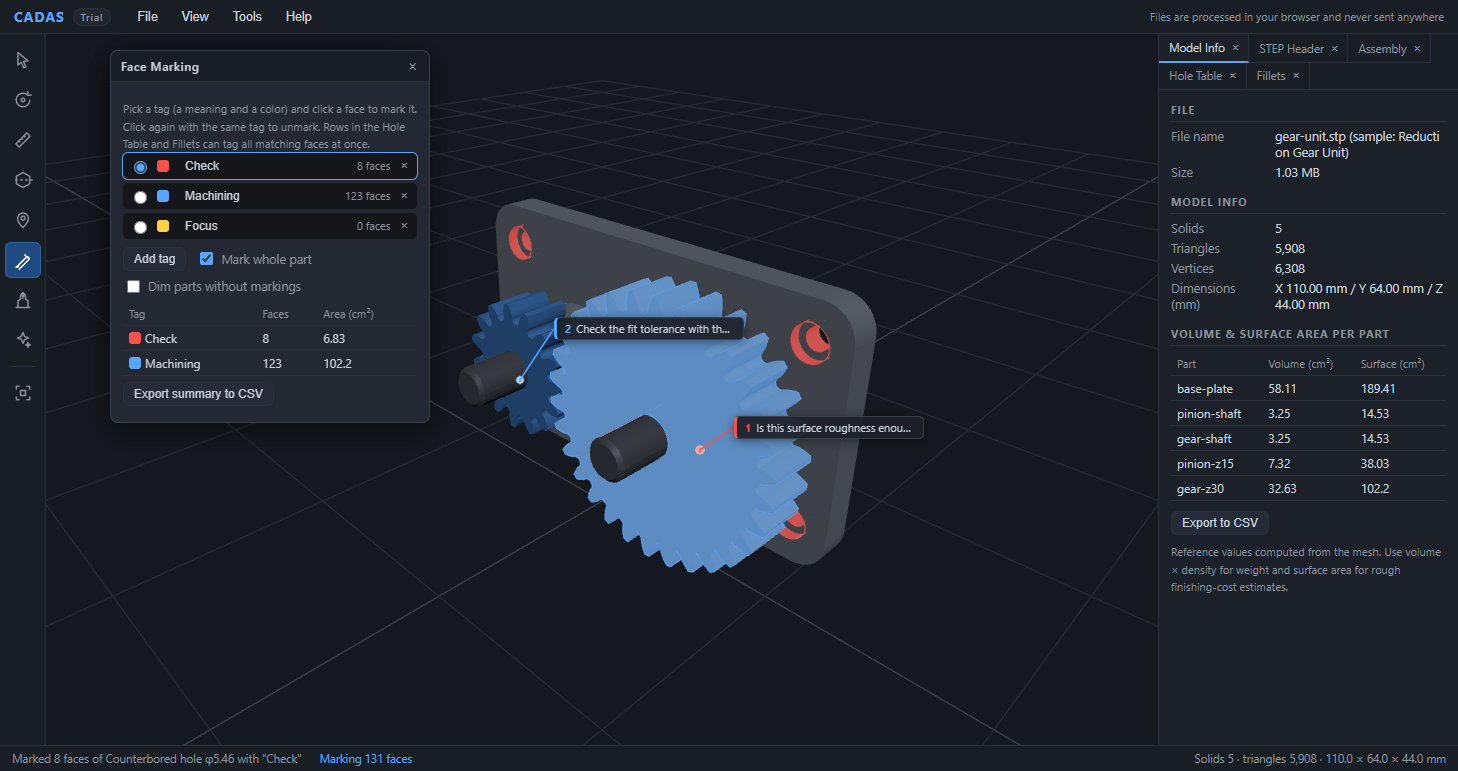This screenshot has height=771, width=1458.
Task: Remove the Check tag with its x
Action: [404, 166]
